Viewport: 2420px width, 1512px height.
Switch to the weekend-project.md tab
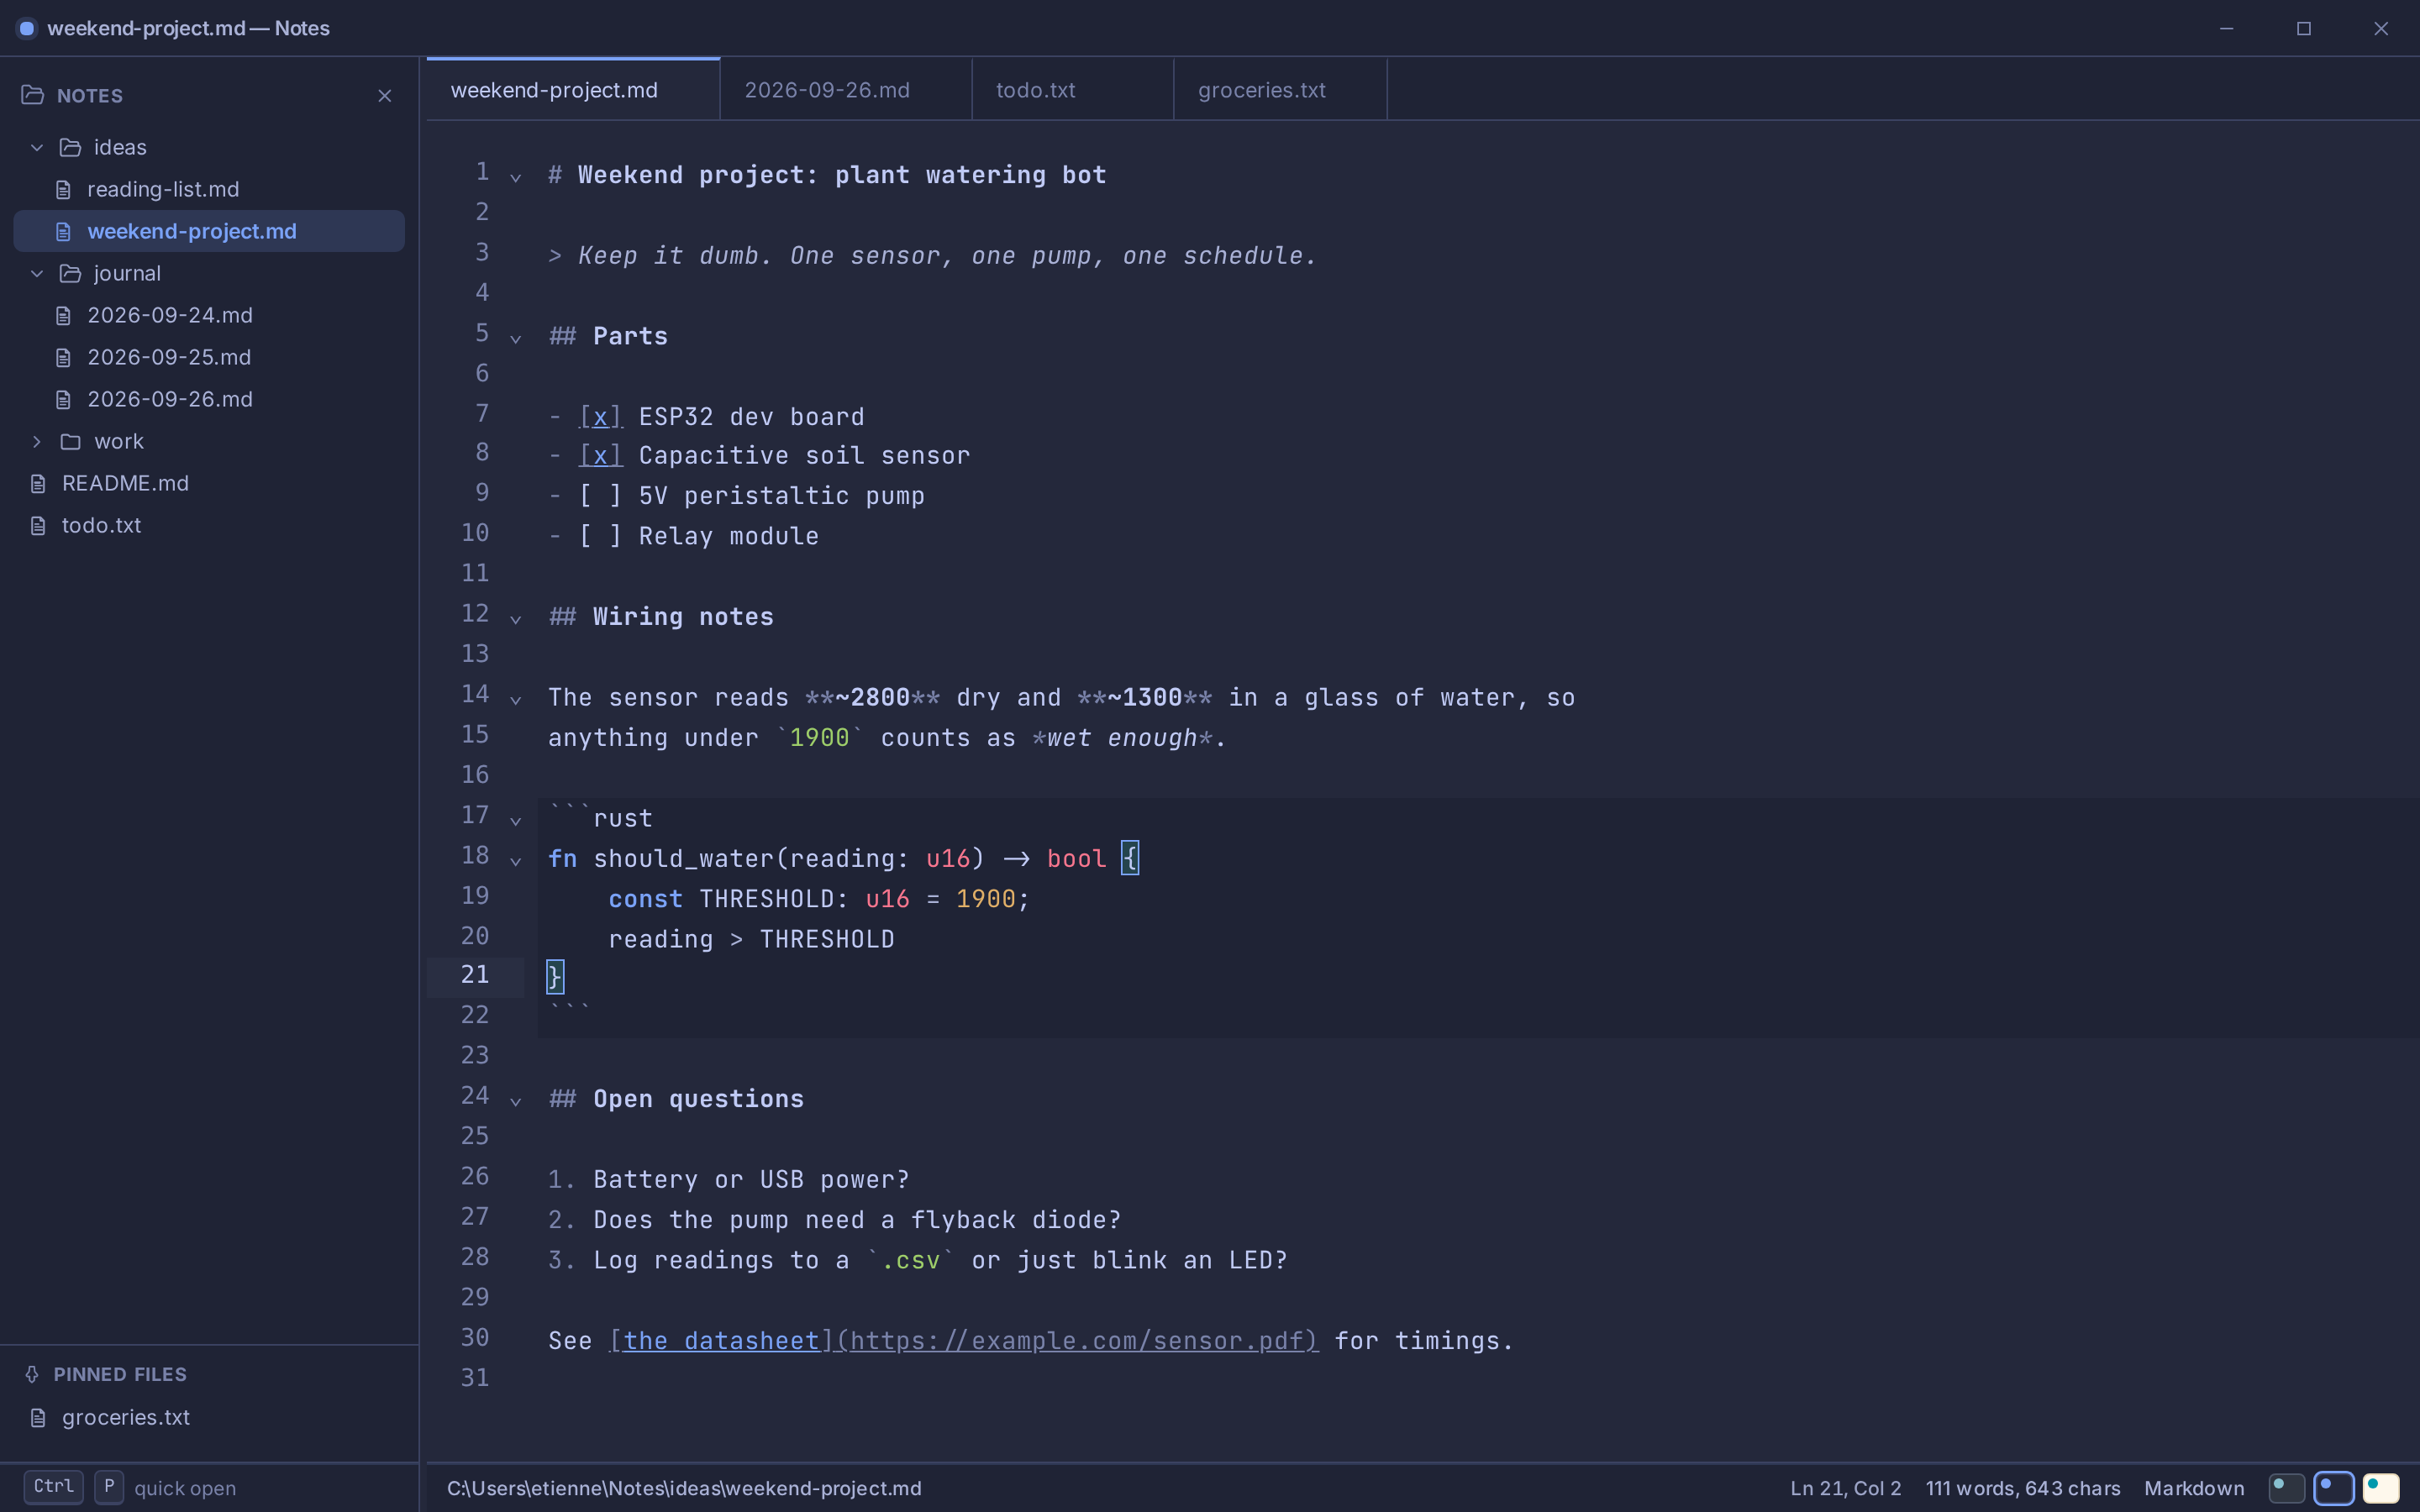point(573,90)
